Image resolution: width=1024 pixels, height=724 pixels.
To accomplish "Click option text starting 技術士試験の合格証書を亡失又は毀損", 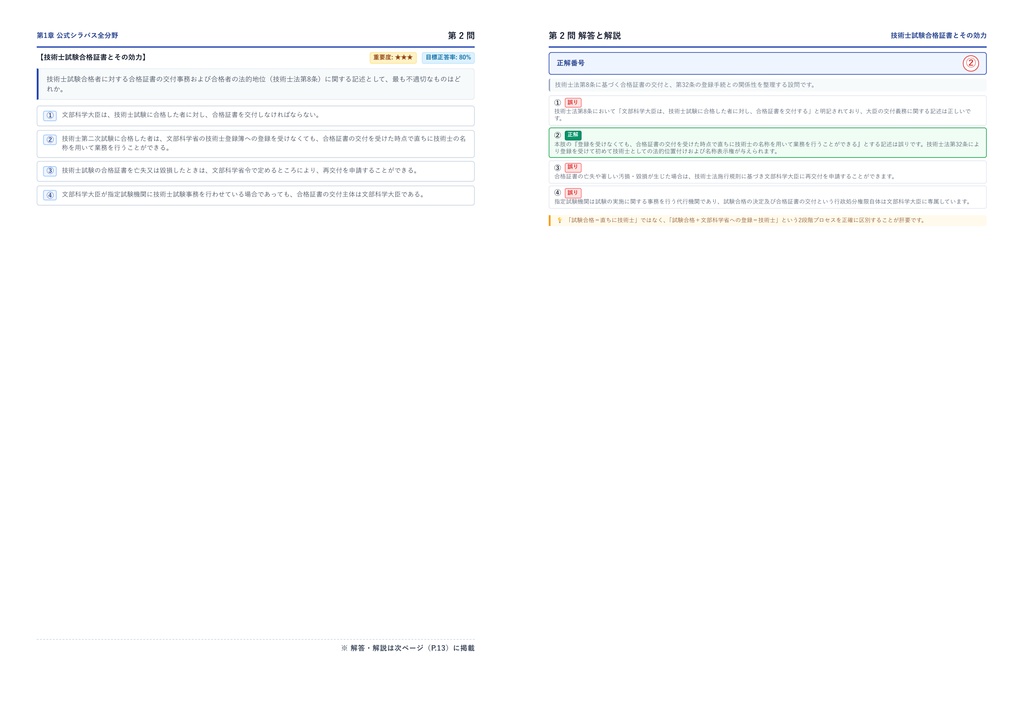I will tap(239, 170).
